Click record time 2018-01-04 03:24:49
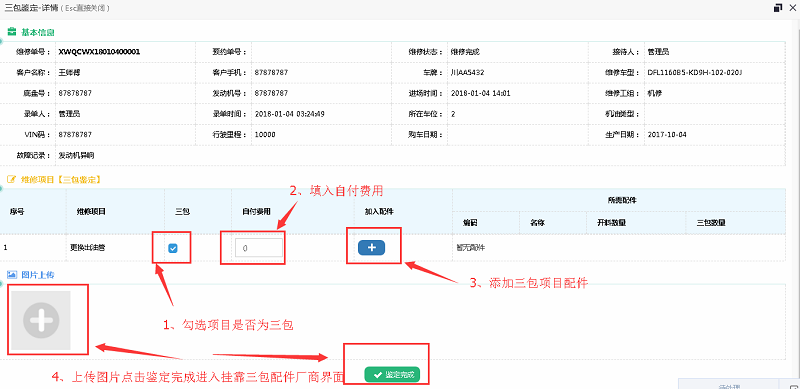This screenshot has width=800, height=389. [x=290, y=114]
